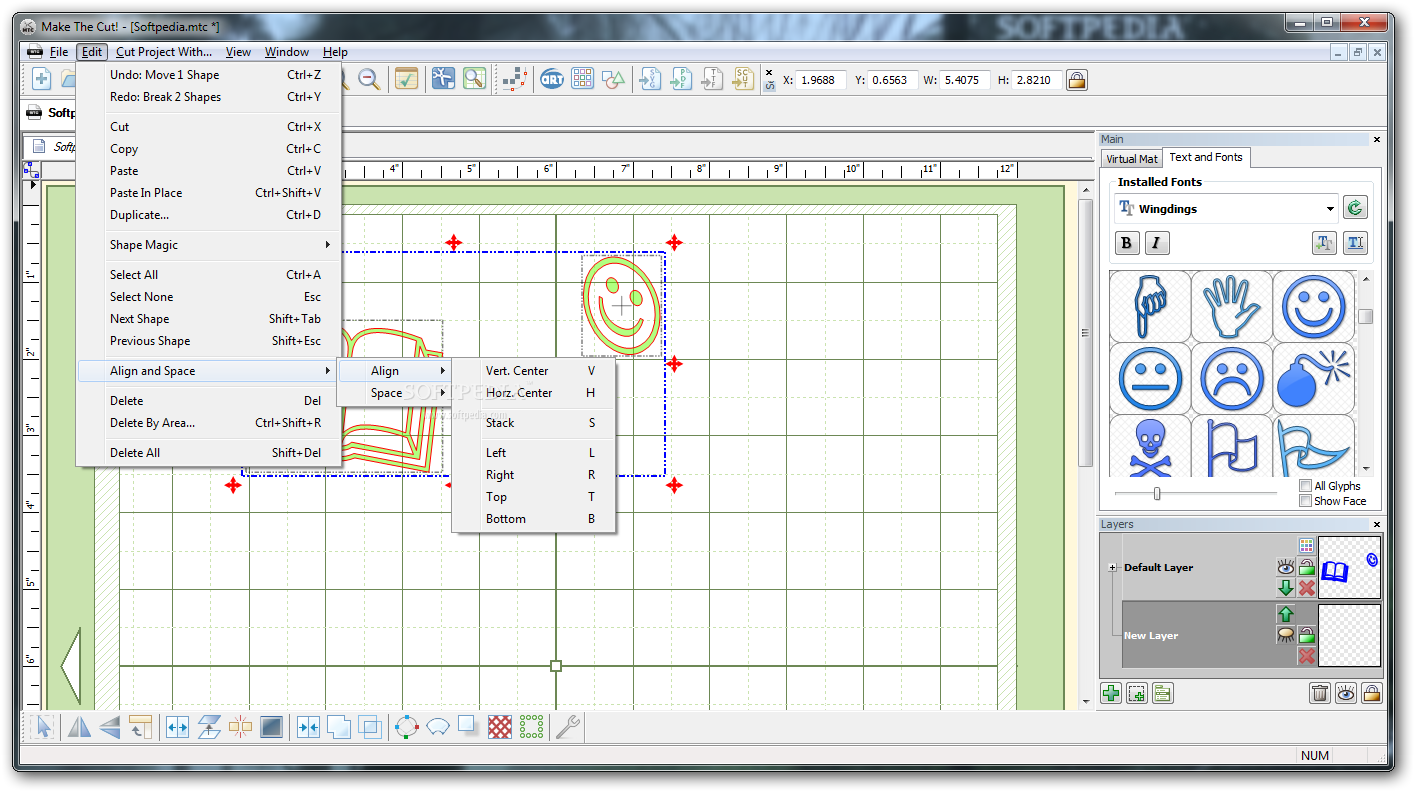The width and height of the screenshot is (1415, 792).
Task: Toggle the aspect ratio lock icon
Action: coord(1076,79)
